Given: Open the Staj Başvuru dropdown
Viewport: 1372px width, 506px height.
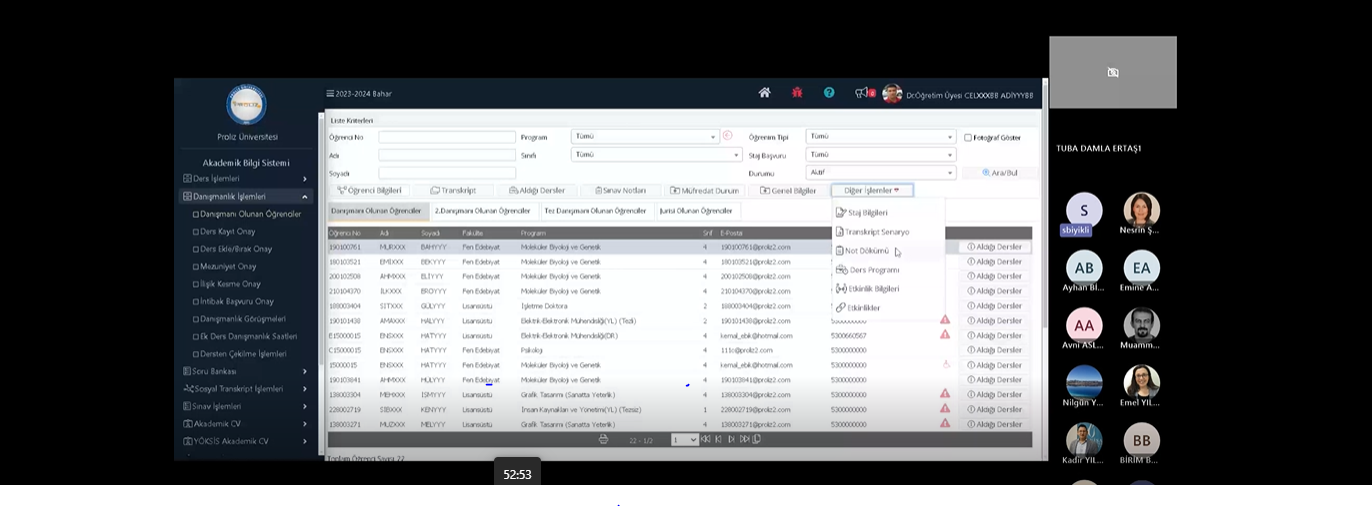Looking at the screenshot, I should 881,155.
